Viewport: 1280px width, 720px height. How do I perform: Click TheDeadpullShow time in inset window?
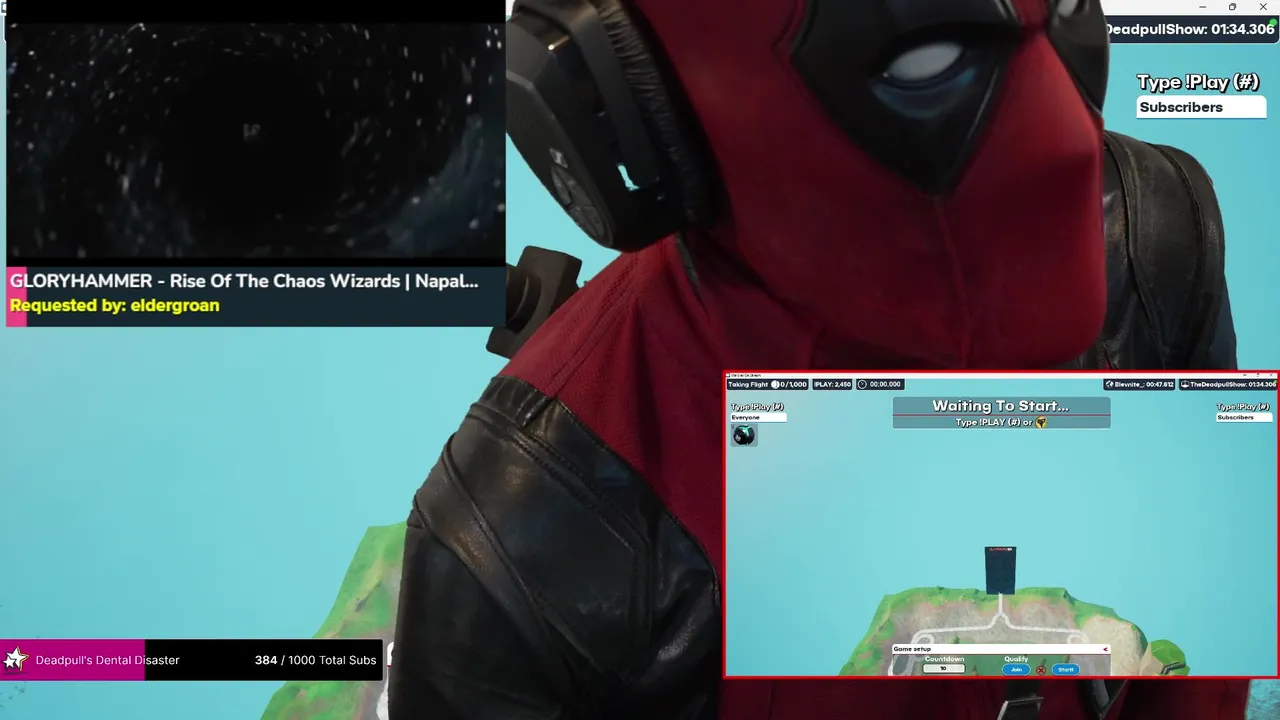(1228, 384)
